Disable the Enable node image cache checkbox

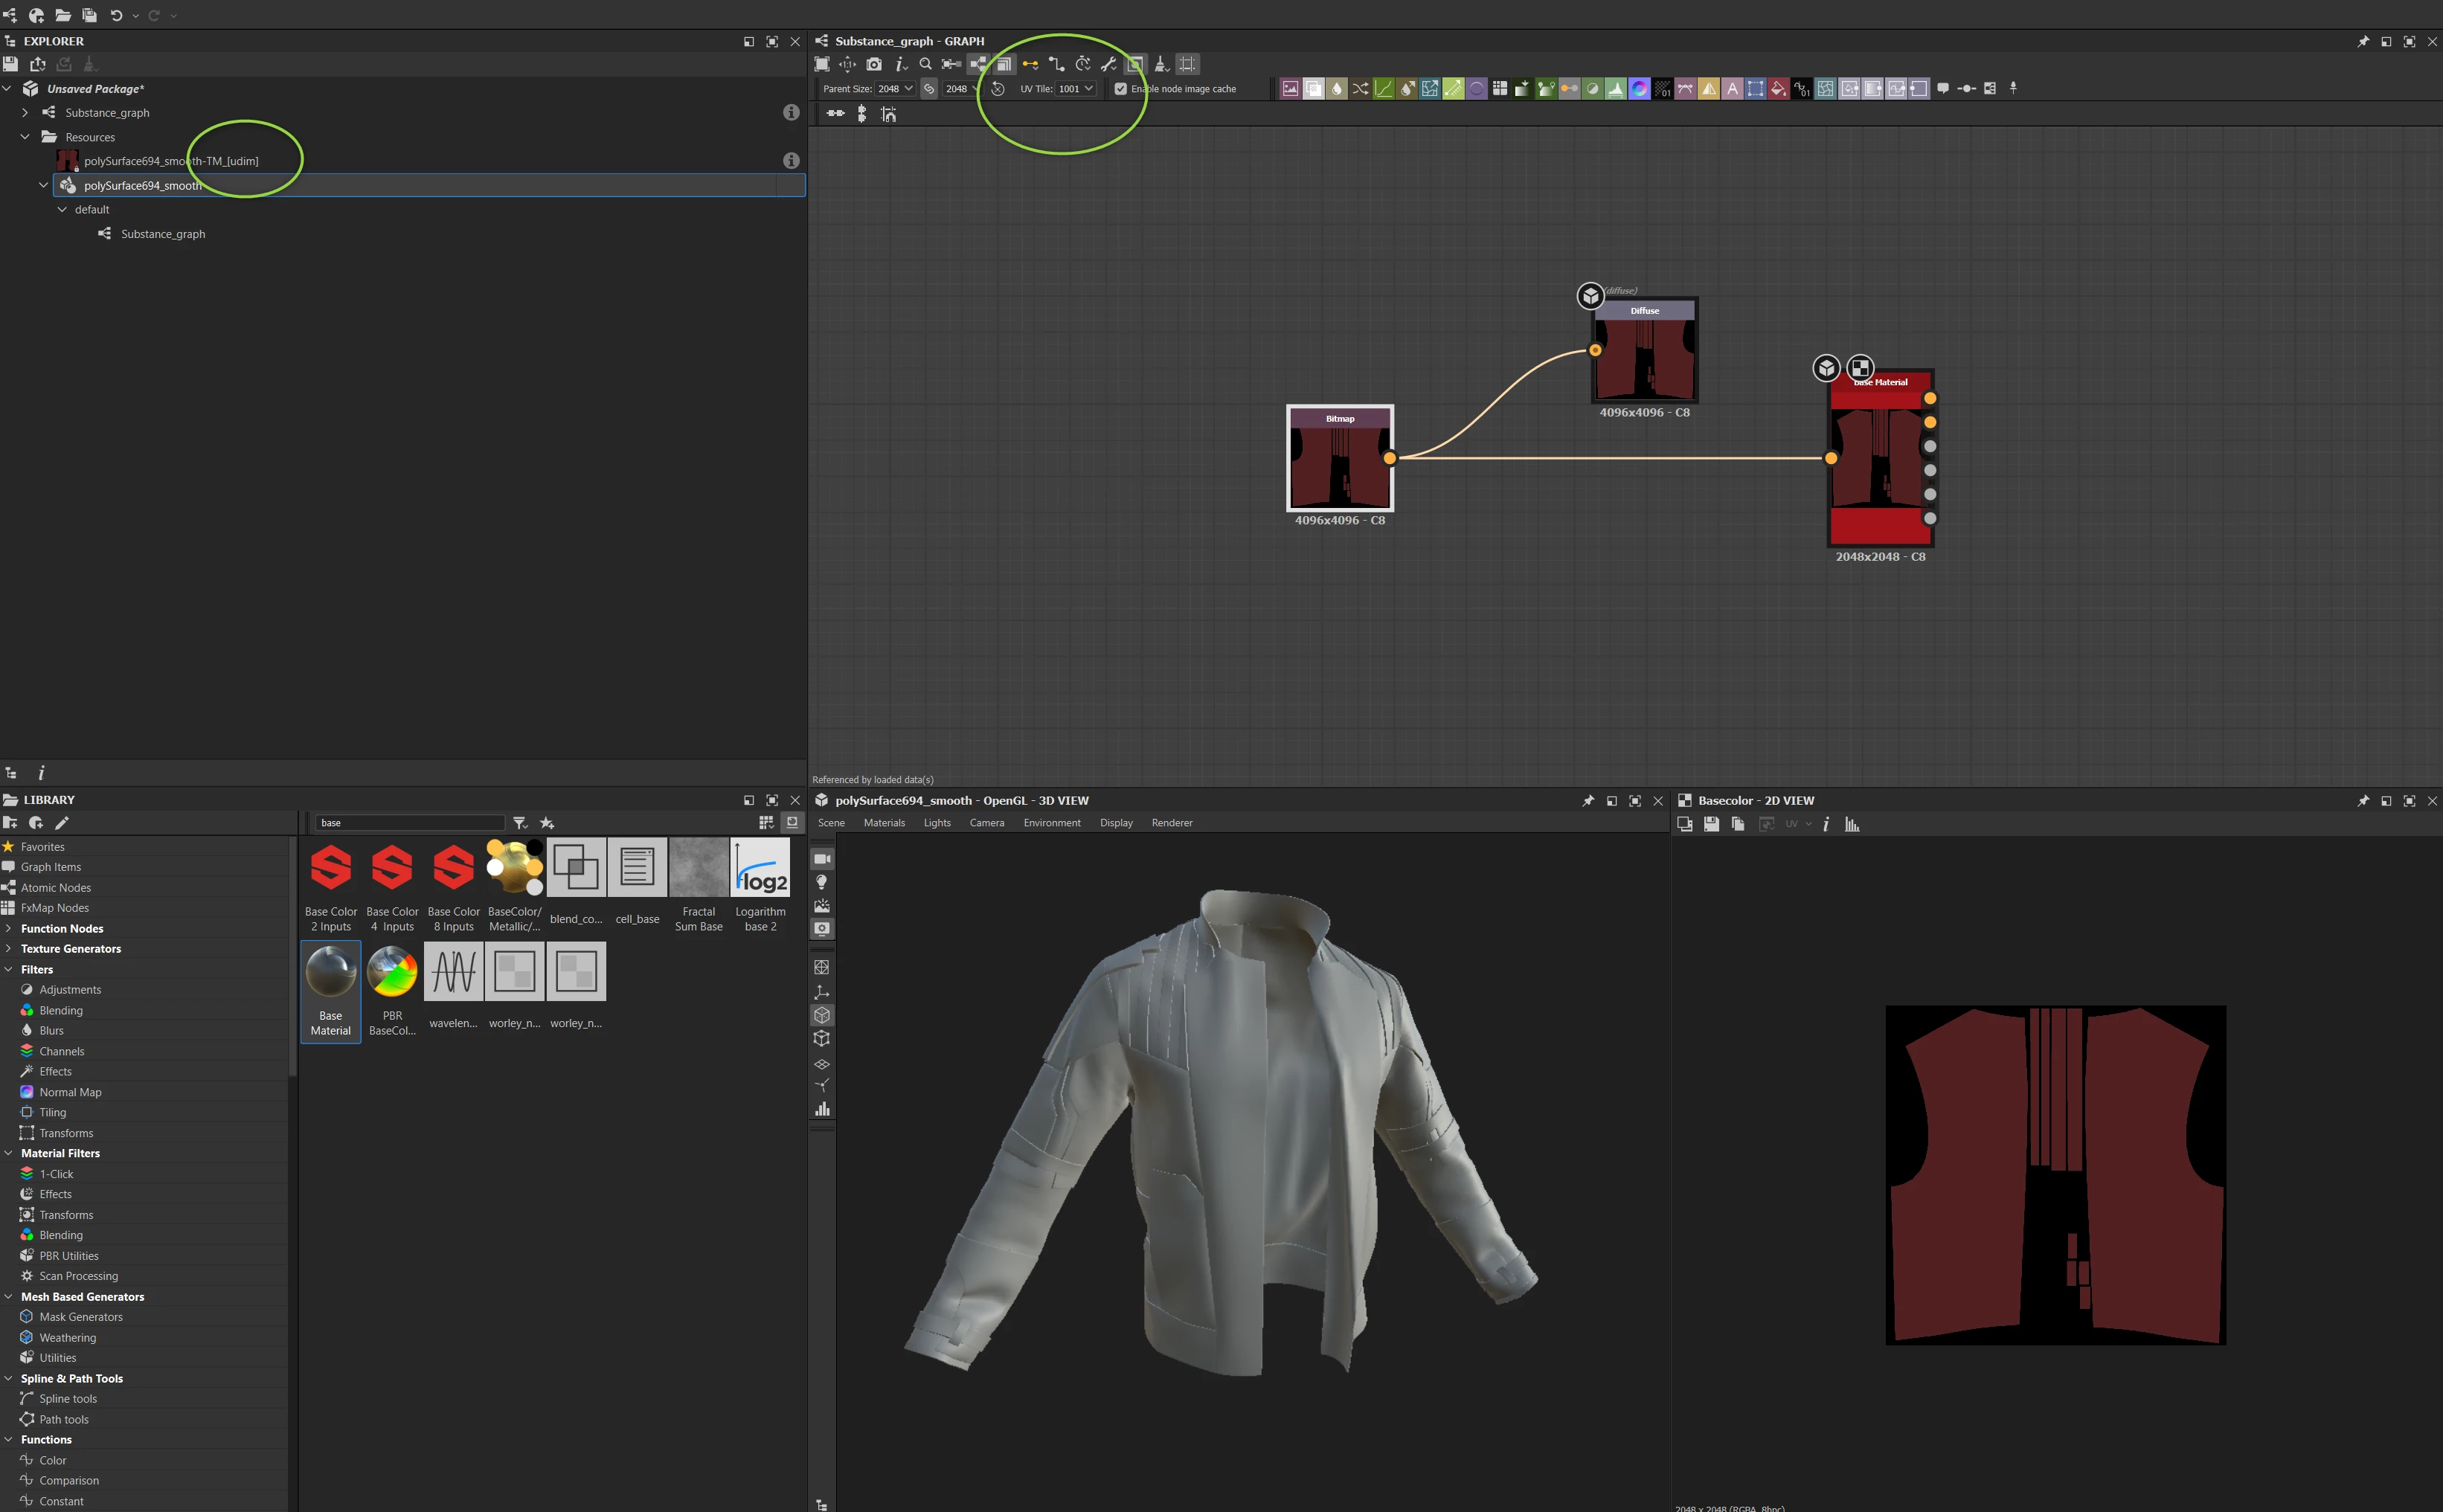click(x=1120, y=89)
